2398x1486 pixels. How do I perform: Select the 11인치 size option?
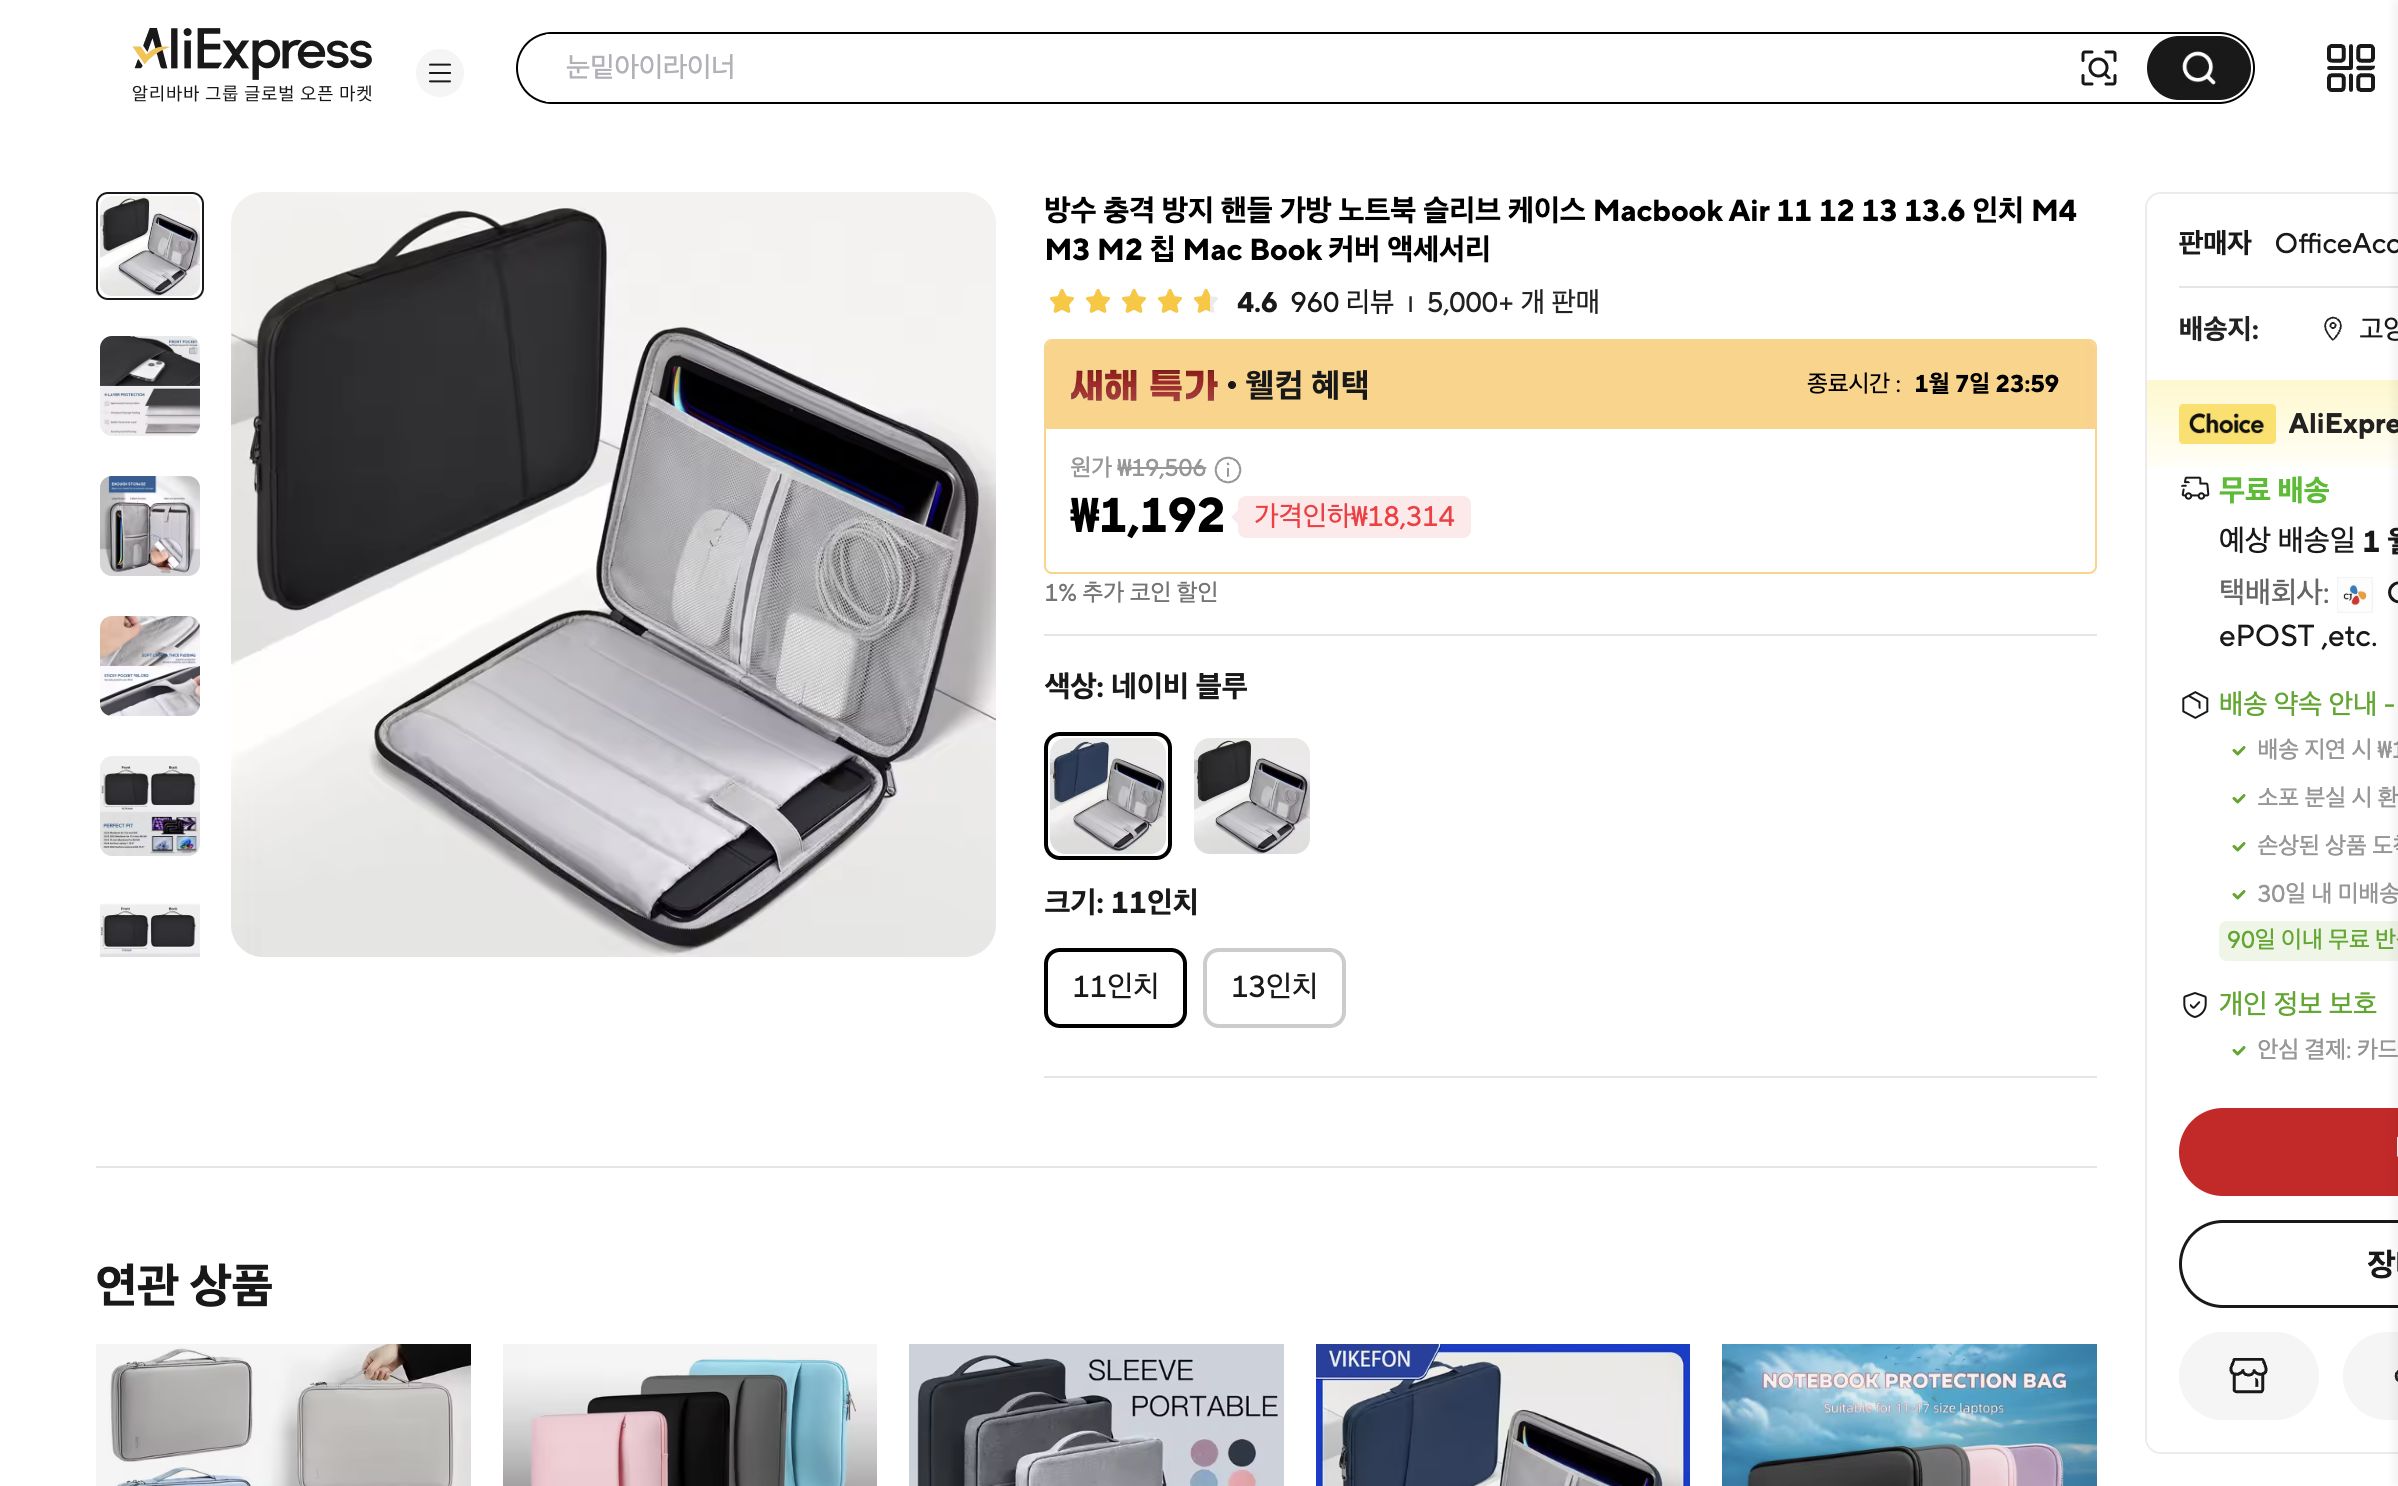point(1115,987)
